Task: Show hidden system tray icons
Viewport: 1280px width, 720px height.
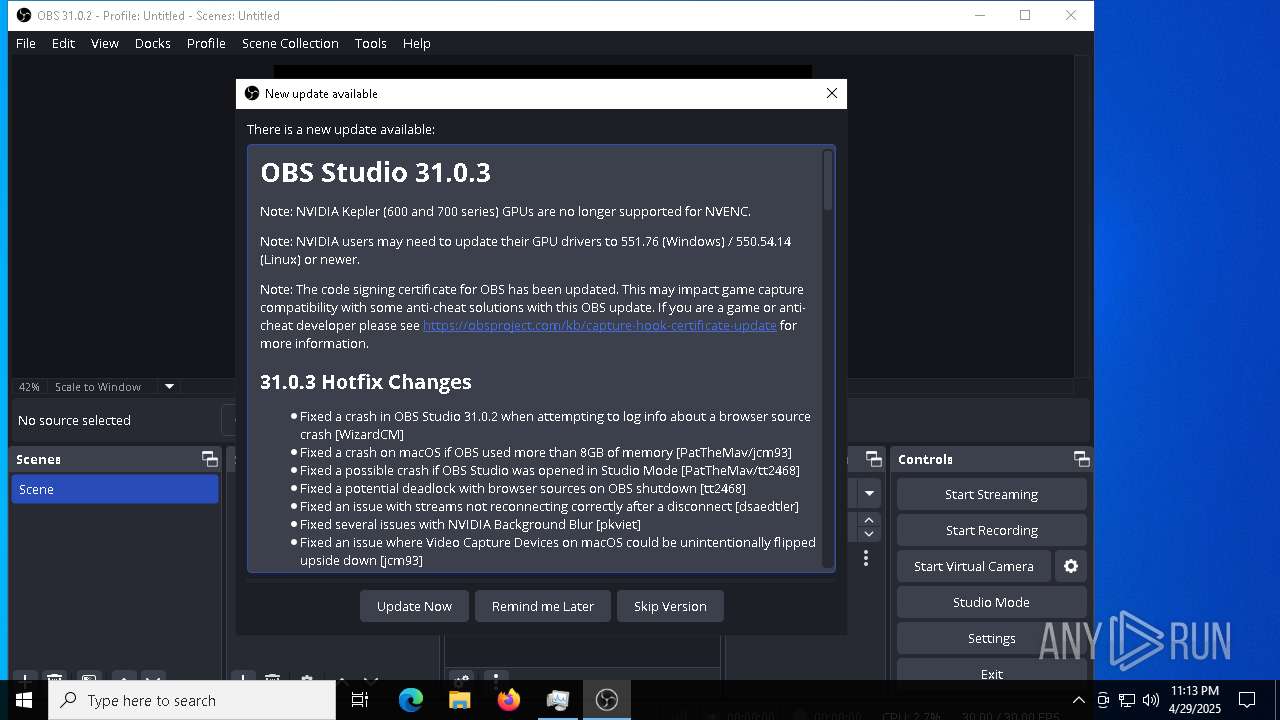Action: [x=1078, y=700]
